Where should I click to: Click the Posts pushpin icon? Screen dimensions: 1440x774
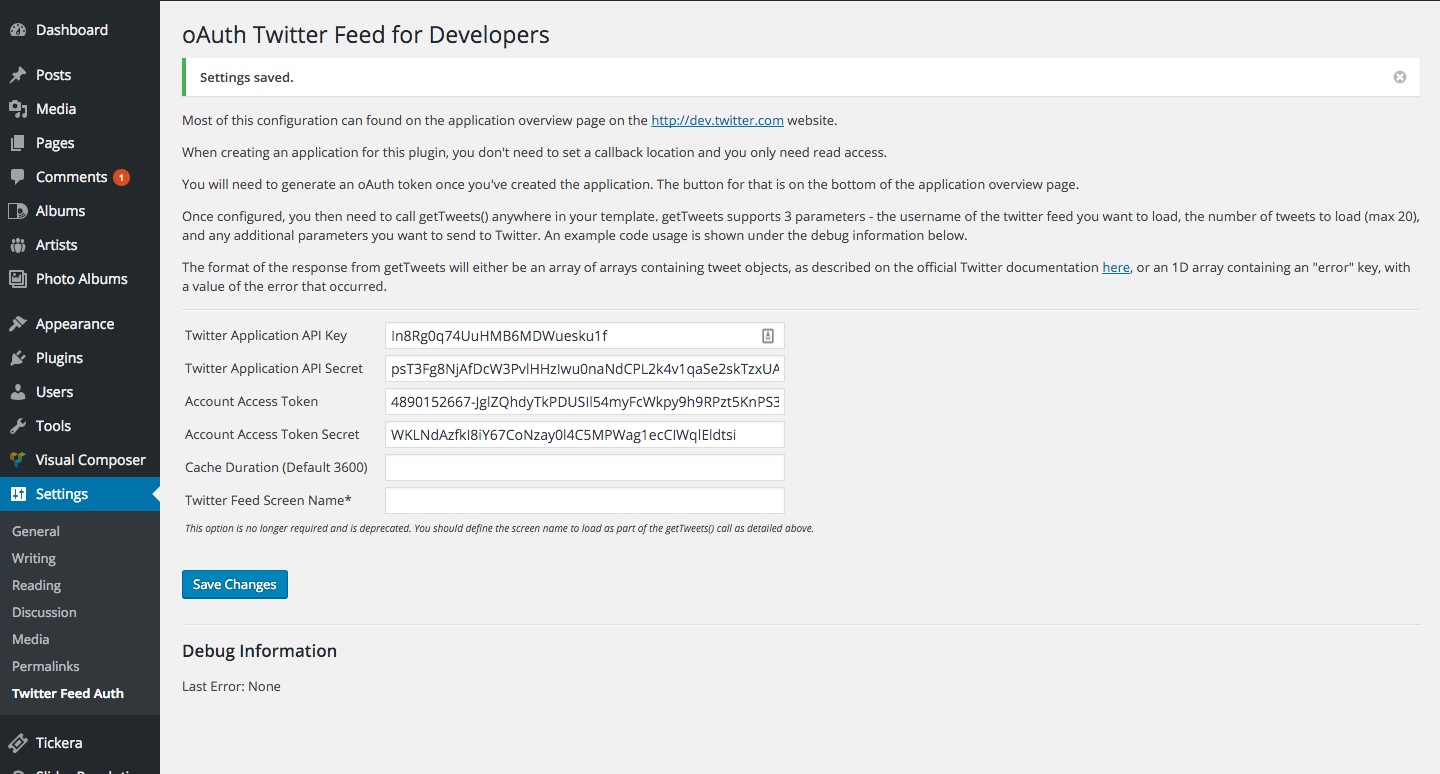[18, 75]
